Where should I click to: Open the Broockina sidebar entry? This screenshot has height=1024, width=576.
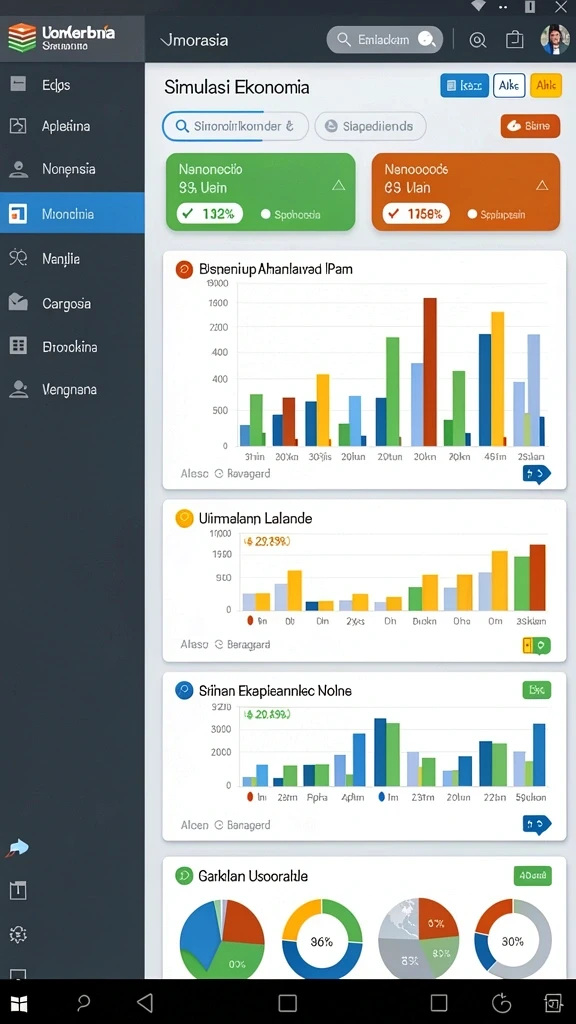[x=72, y=347]
